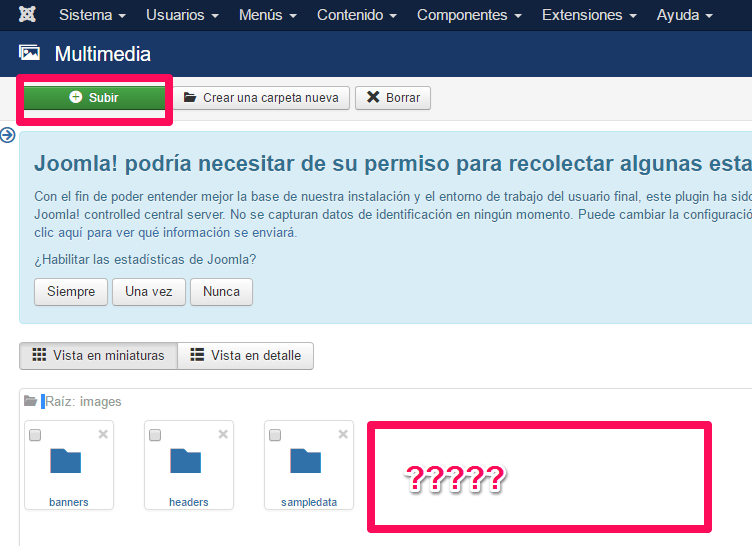Switch to Vista en detalle
752x546 pixels.
tap(246, 356)
